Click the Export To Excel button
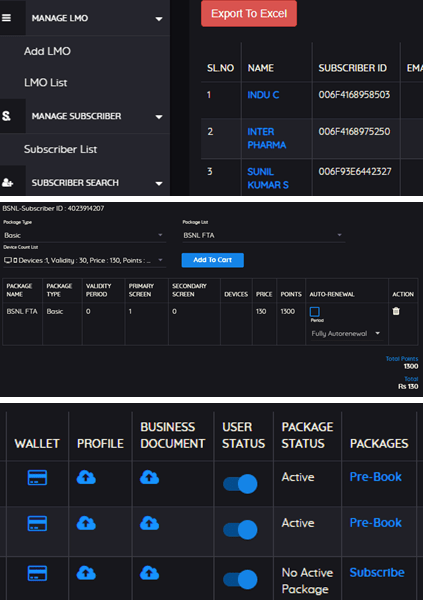423x600 pixels. pyautogui.click(x=249, y=13)
